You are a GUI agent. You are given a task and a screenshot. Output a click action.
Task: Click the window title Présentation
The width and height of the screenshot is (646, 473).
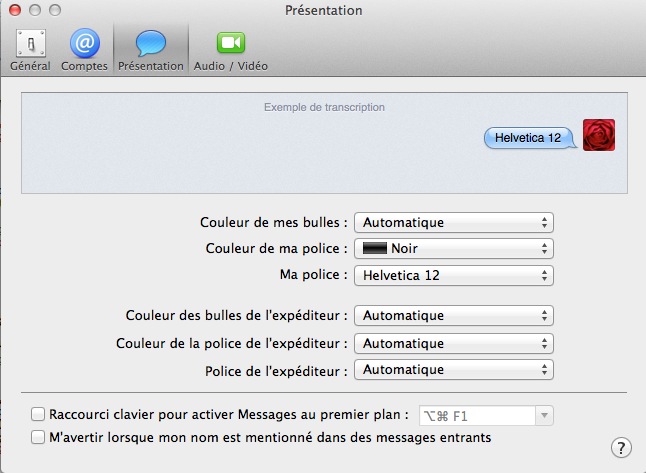pos(323,10)
